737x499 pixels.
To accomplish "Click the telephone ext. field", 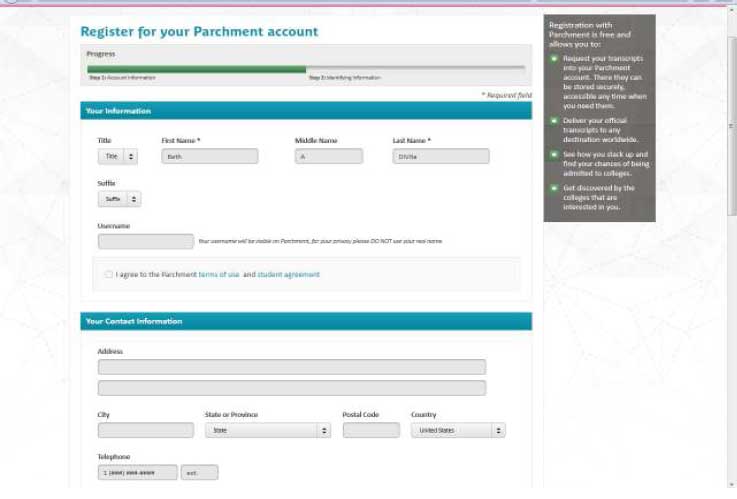I will (199, 472).
